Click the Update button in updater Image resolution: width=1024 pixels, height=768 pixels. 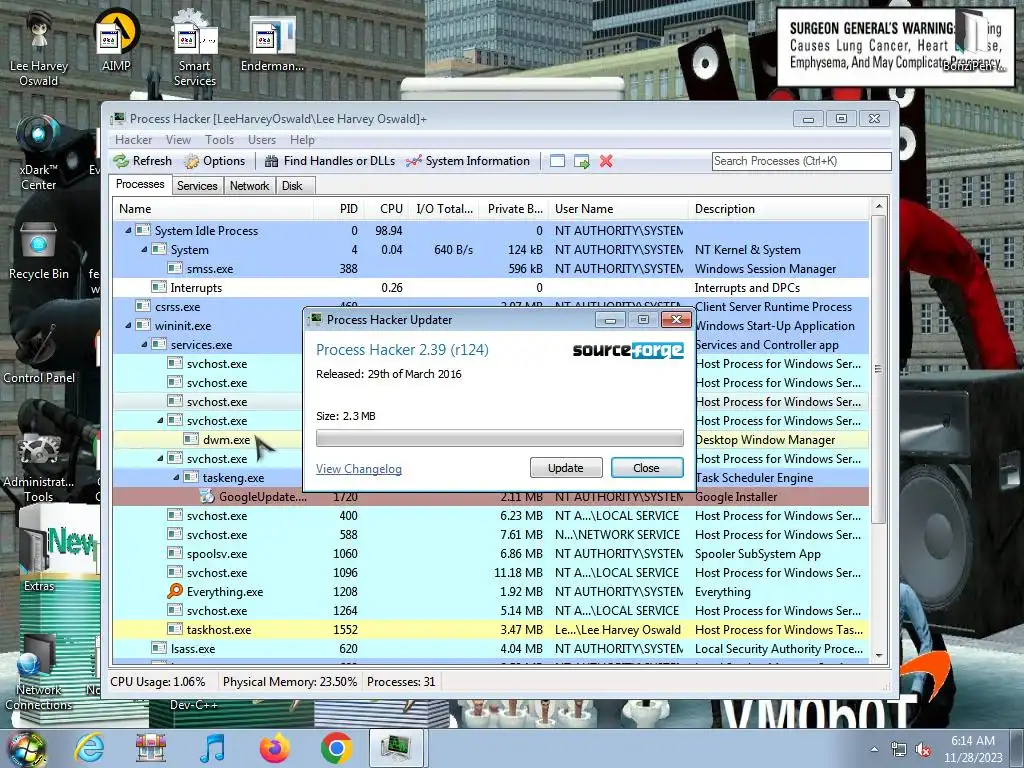[566, 468]
